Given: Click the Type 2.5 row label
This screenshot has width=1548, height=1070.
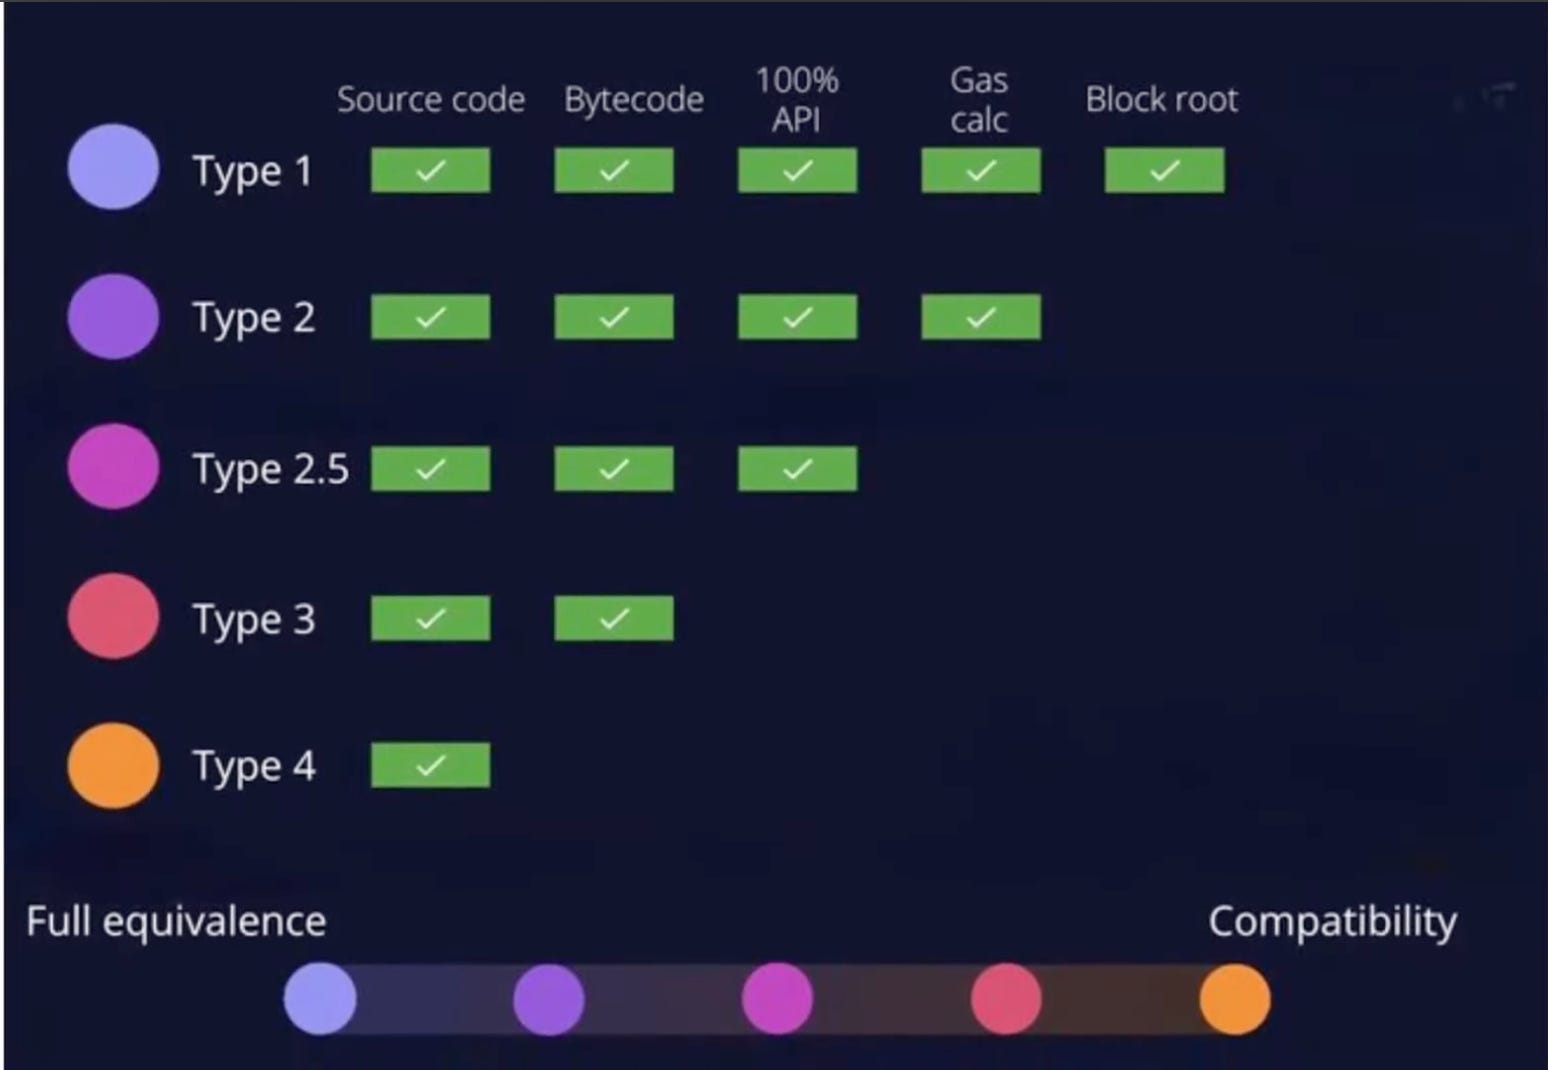Looking at the screenshot, I should pyautogui.click(x=270, y=470).
